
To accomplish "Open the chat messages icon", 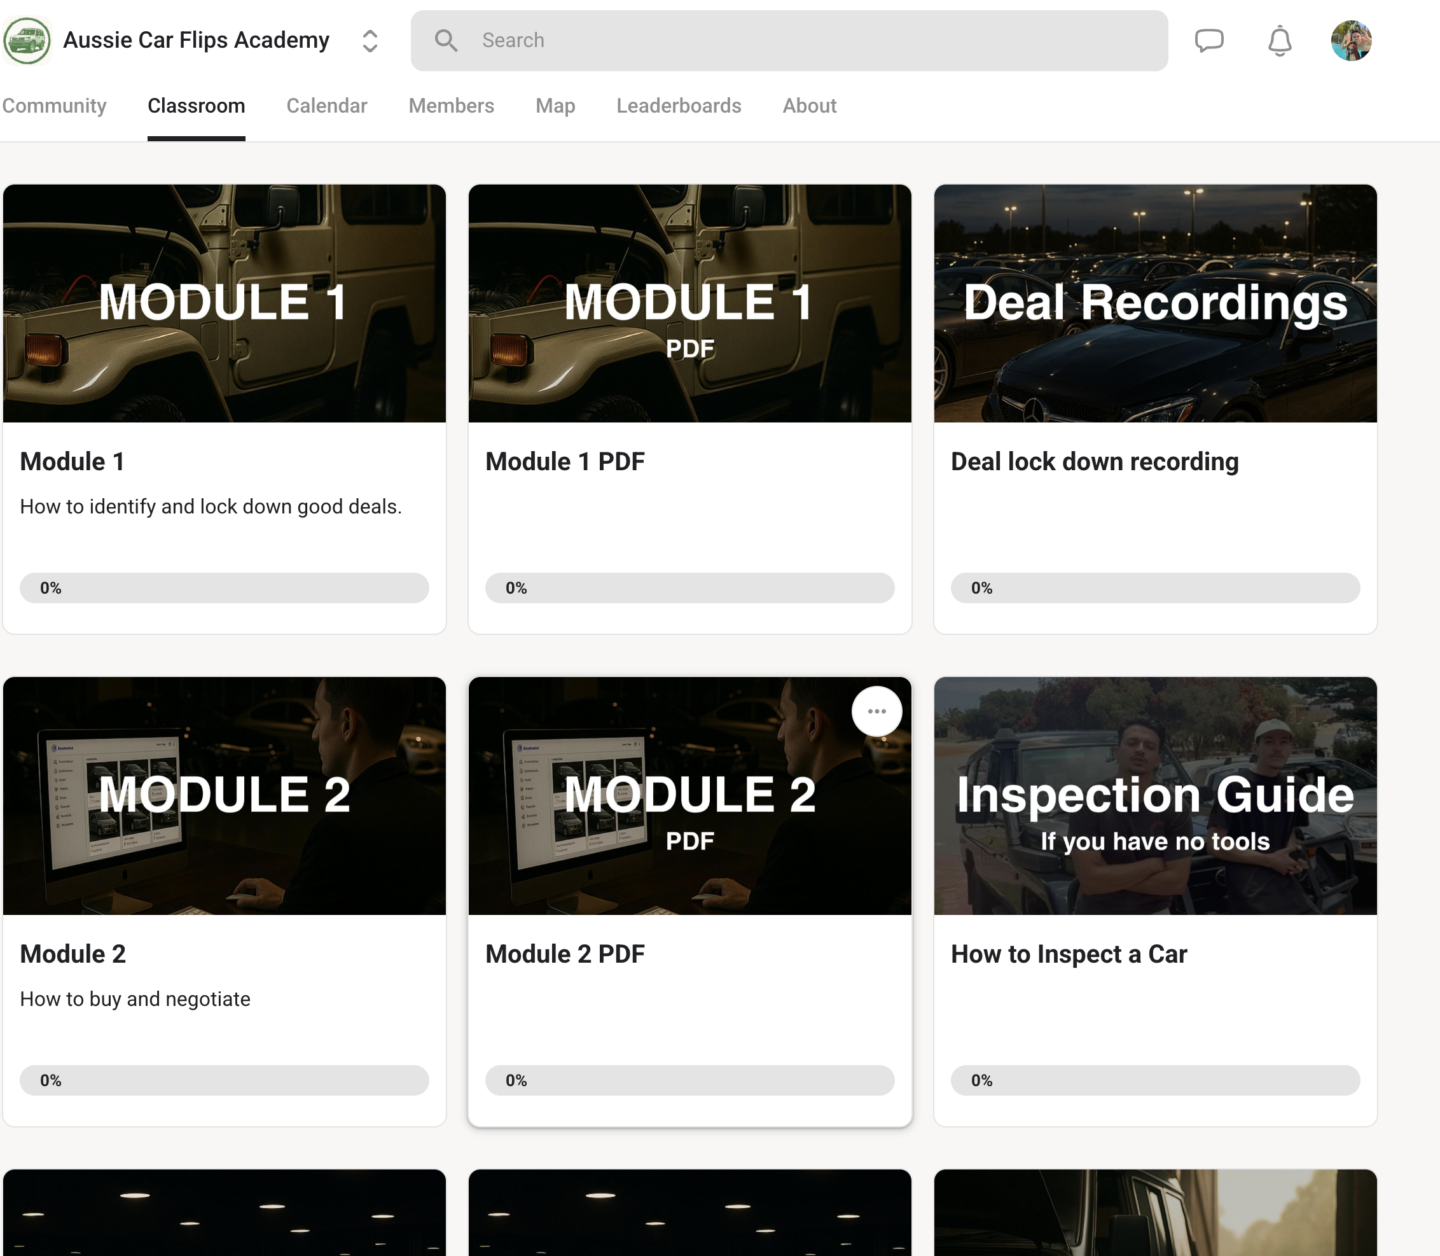I will (x=1209, y=41).
